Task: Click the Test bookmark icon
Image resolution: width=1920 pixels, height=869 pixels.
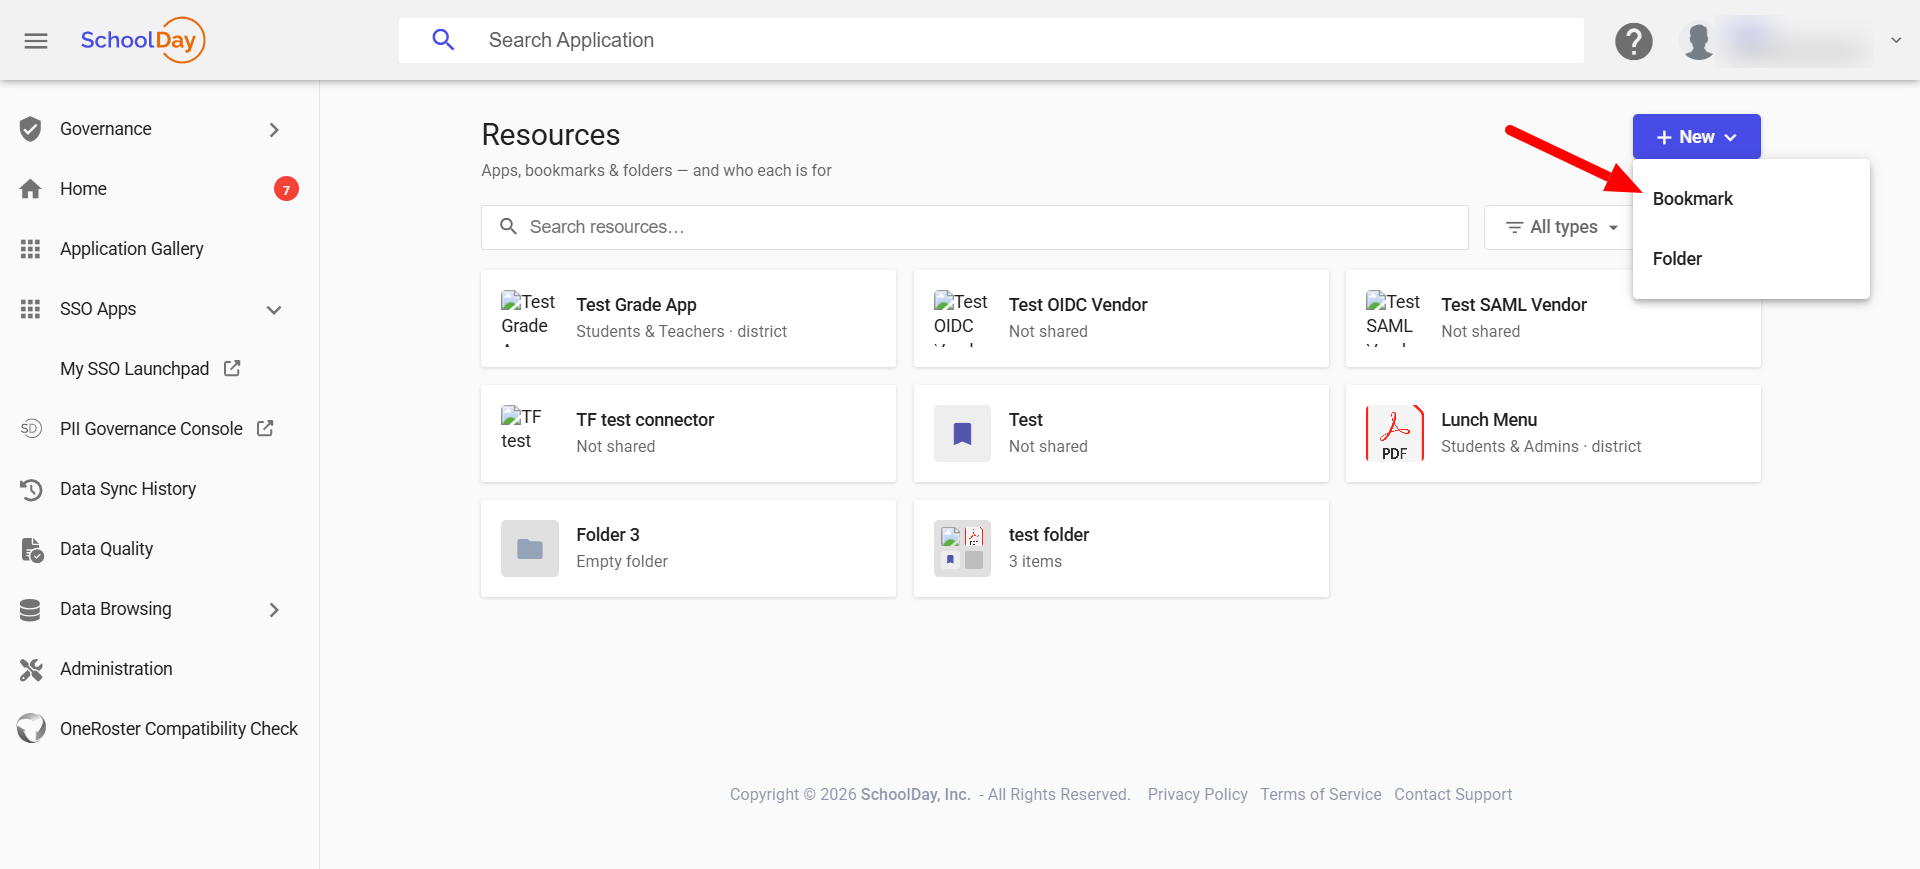Action: (962, 433)
